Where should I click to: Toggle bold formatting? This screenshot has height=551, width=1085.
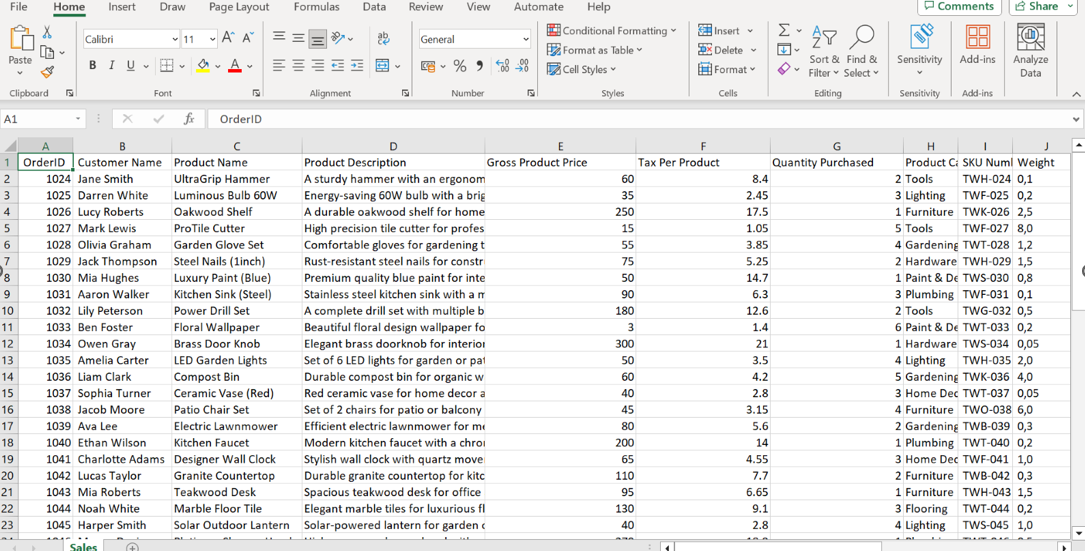92,66
